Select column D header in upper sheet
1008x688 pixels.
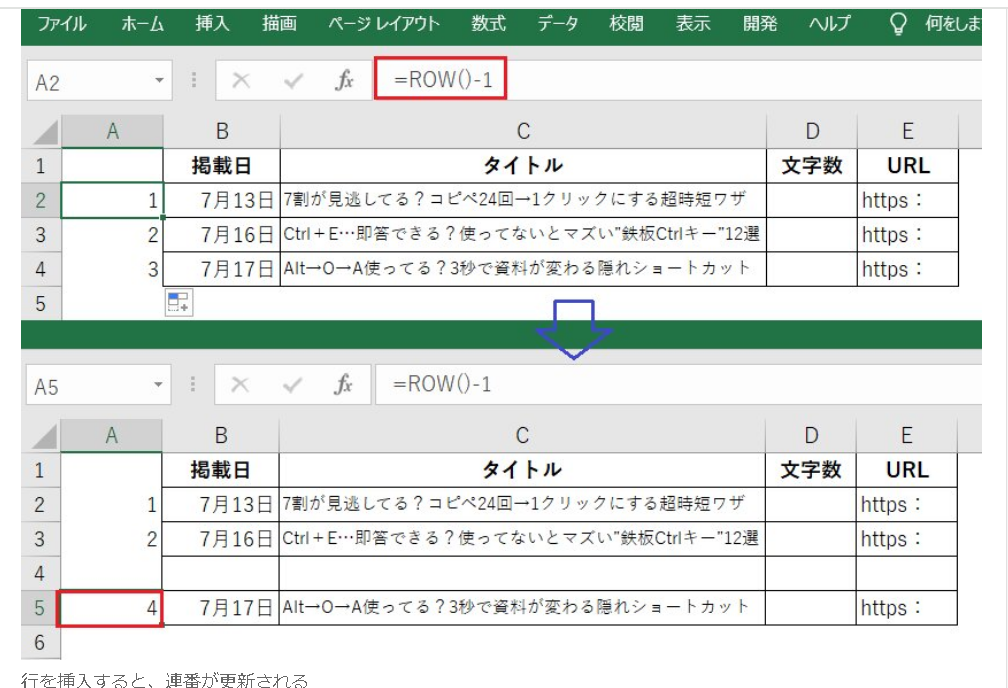pos(812,132)
